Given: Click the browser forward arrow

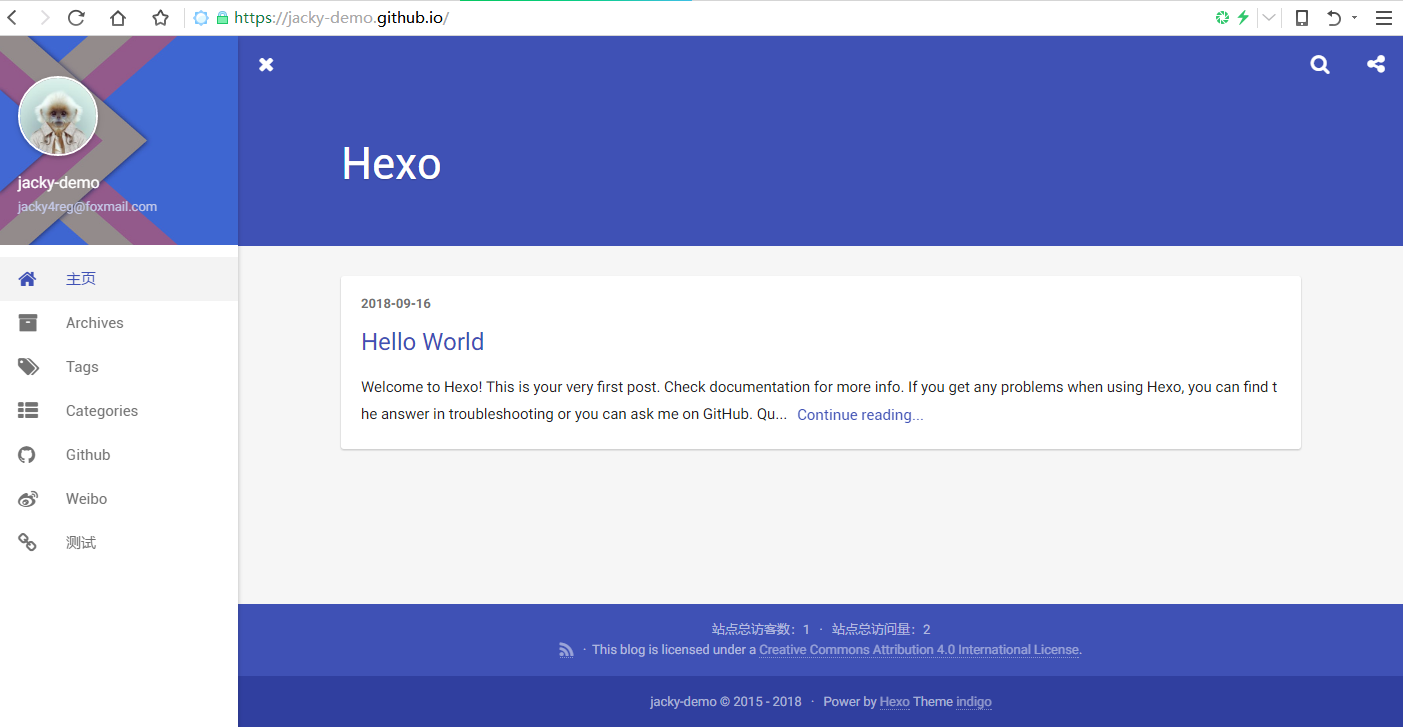Looking at the screenshot, I should tap(44, 18).
